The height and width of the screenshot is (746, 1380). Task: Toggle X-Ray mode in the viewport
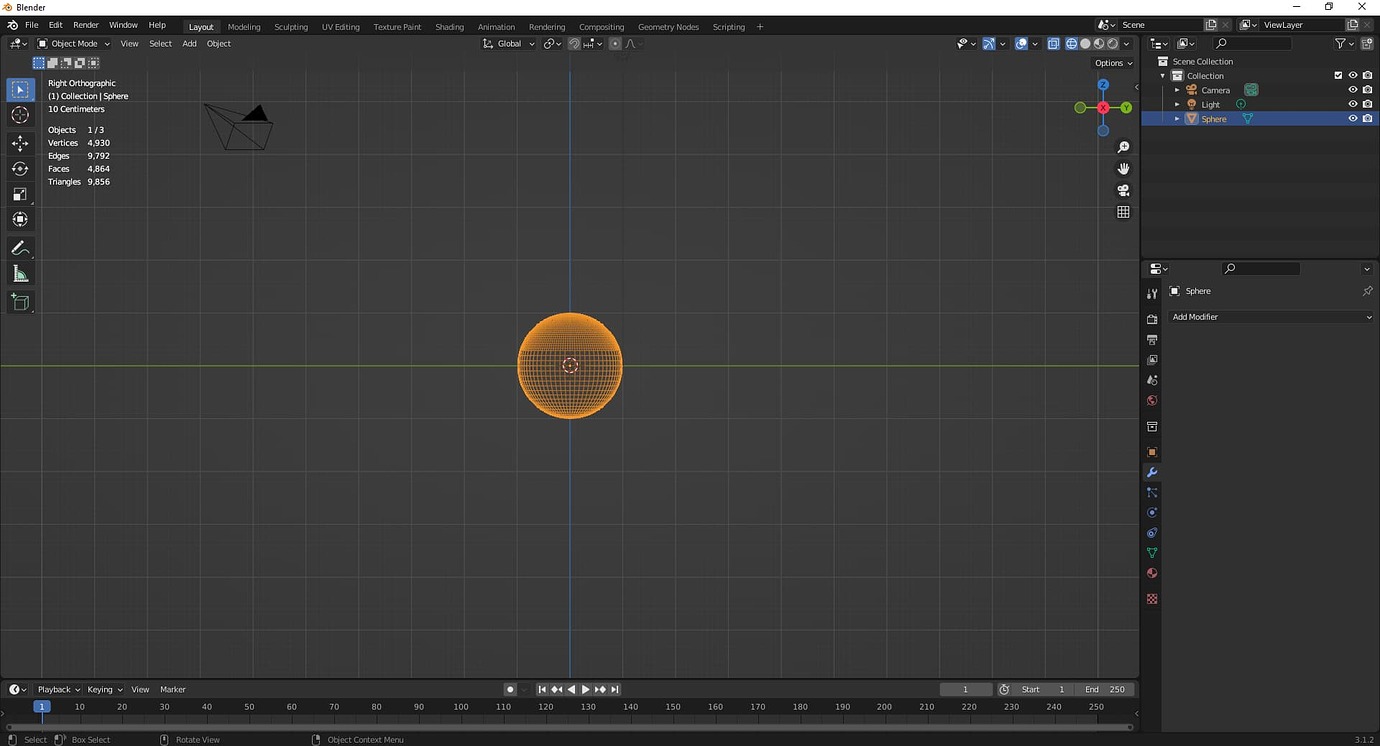click(1053, 43)
